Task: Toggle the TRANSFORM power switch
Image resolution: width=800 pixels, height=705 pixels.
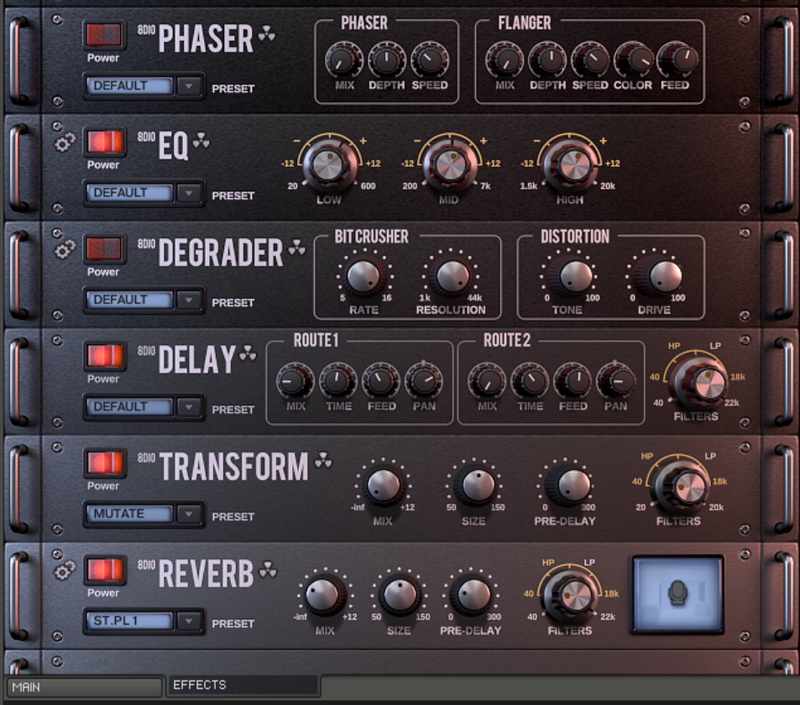Action: pyautogui.click(x=105, y=463)
